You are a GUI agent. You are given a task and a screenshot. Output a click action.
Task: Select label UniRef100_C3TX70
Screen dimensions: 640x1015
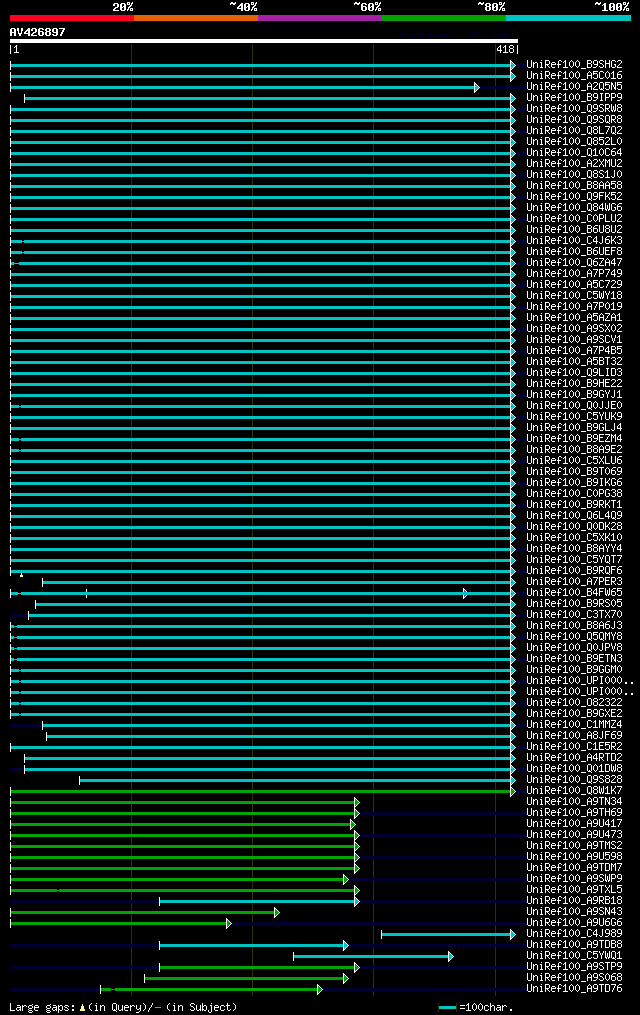[x=574, y=615]
